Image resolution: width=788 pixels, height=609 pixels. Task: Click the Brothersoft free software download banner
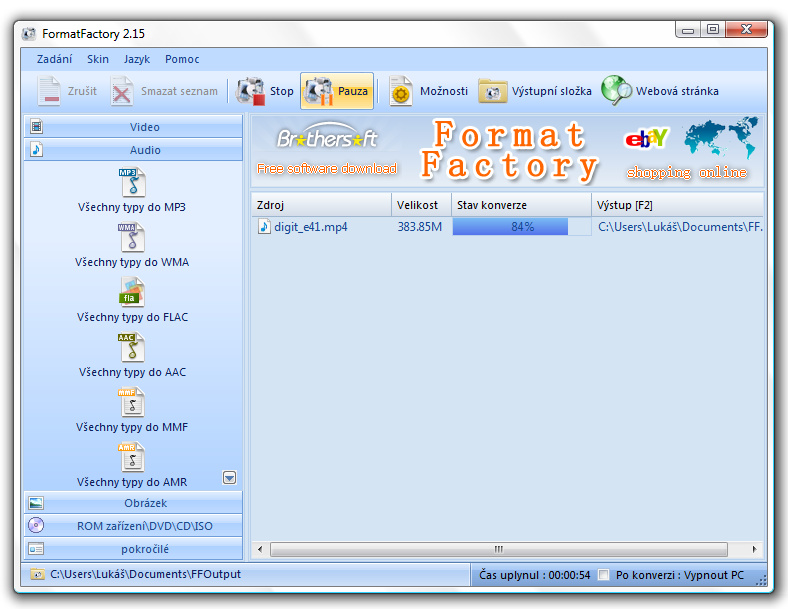(327, 151)
